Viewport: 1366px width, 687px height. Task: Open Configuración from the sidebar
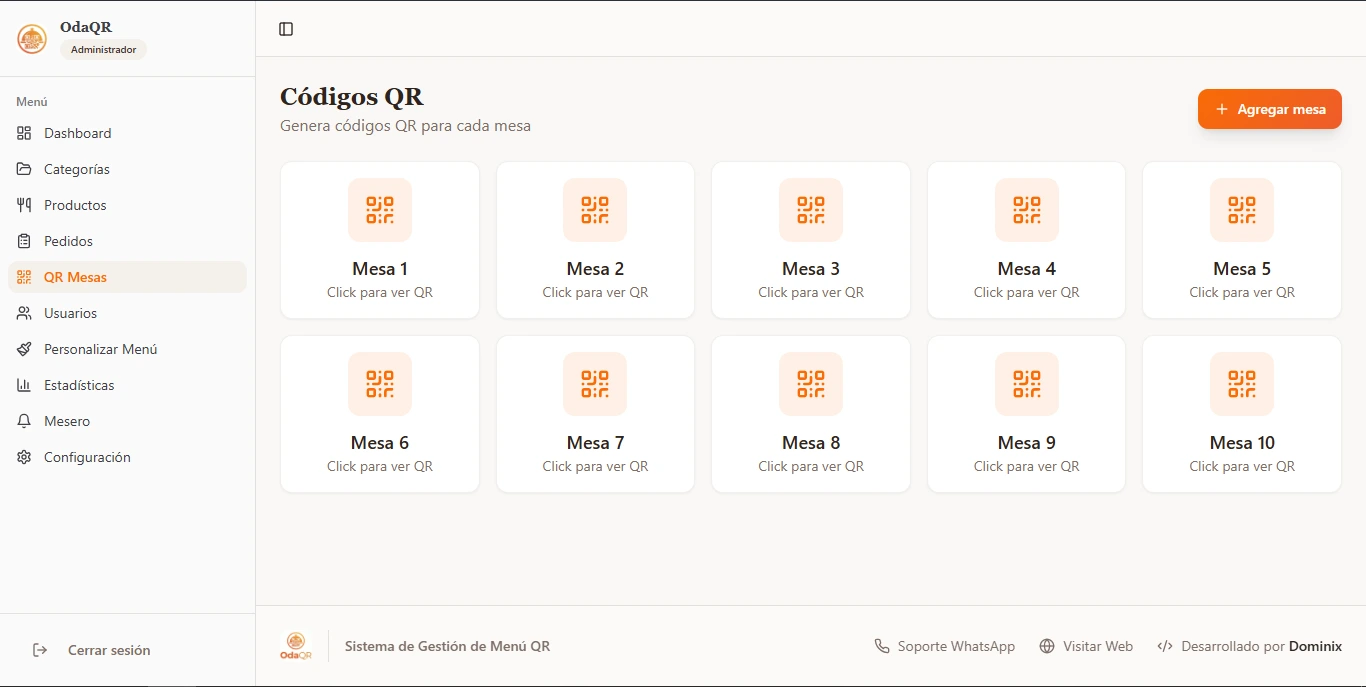pos(127,457)
